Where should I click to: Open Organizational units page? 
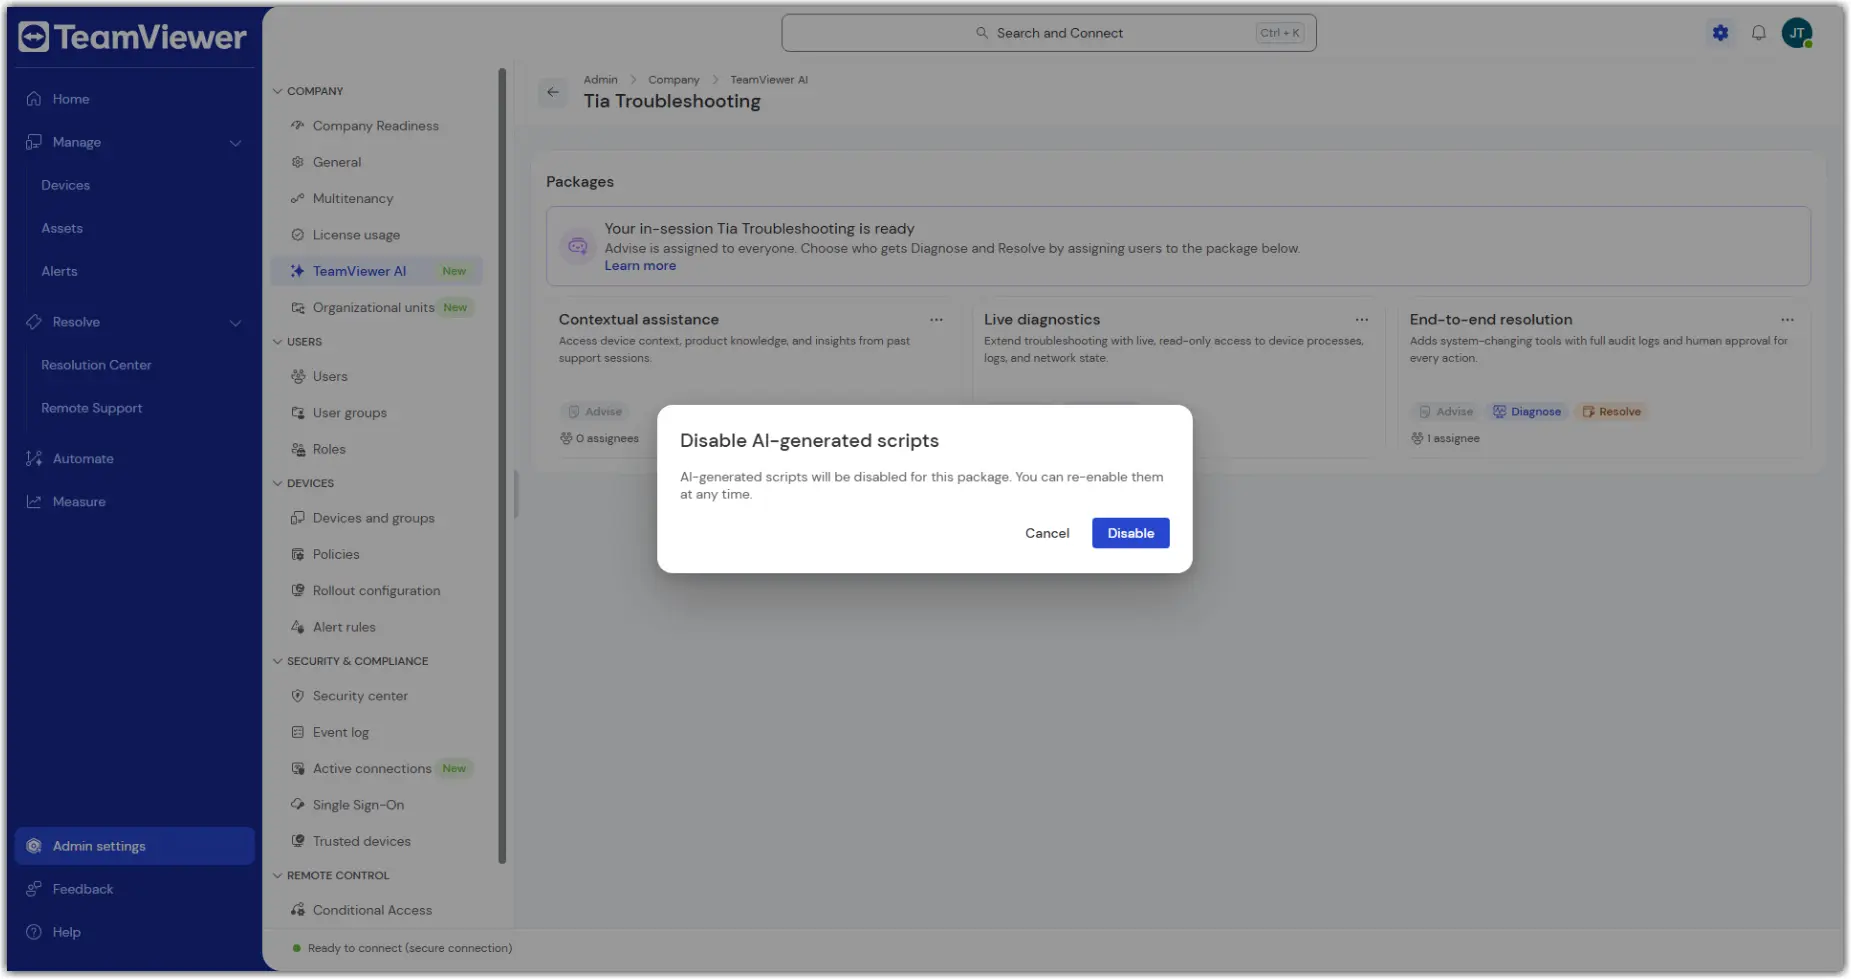(x=376, y=307)
